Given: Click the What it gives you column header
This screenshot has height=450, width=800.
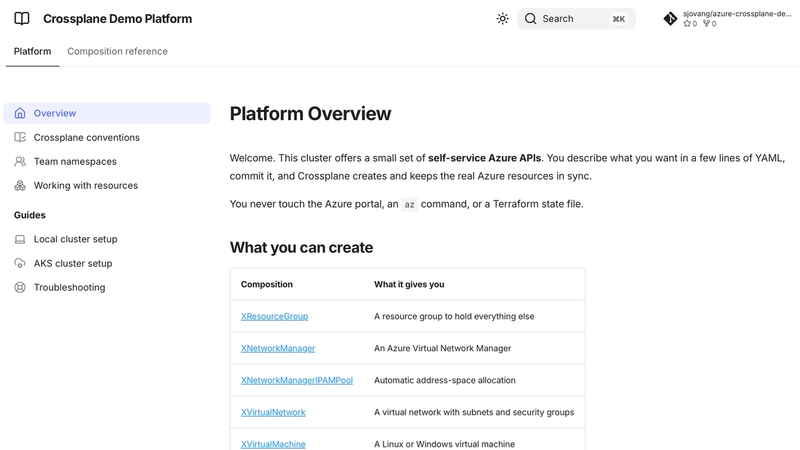Looking at the screenshot, I should [409, 284].
